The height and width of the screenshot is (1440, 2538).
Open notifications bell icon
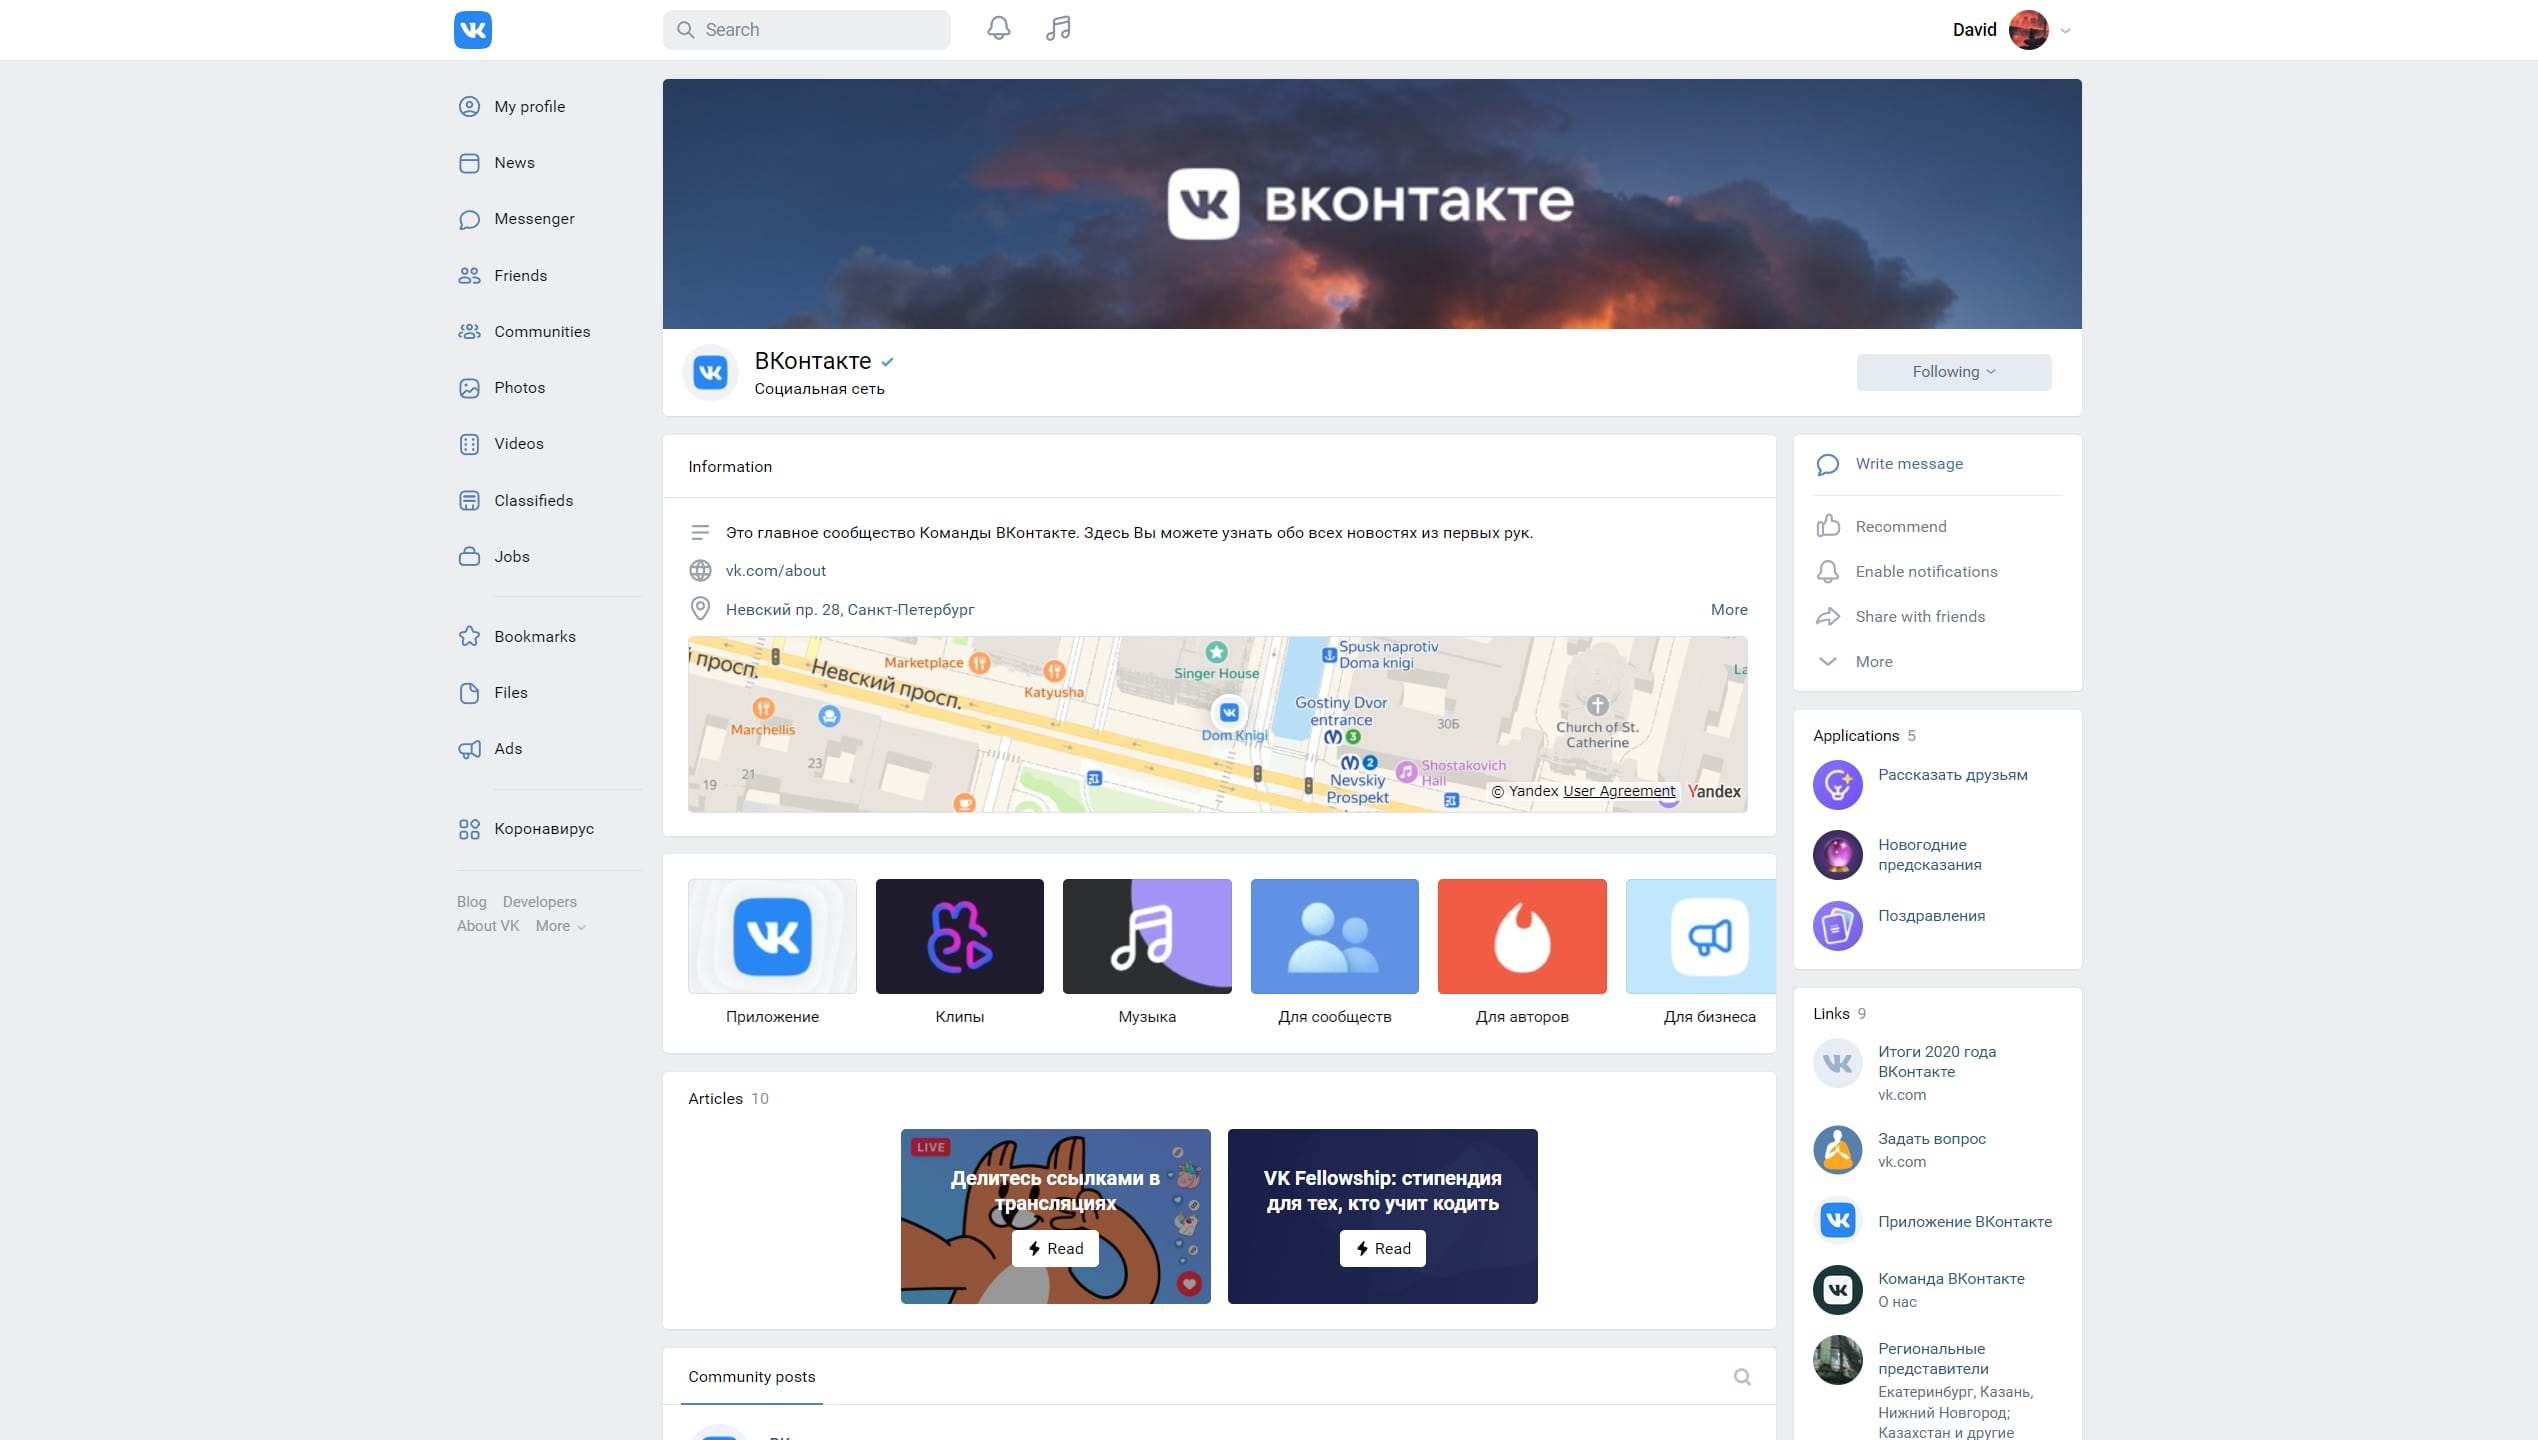(998, 29)
